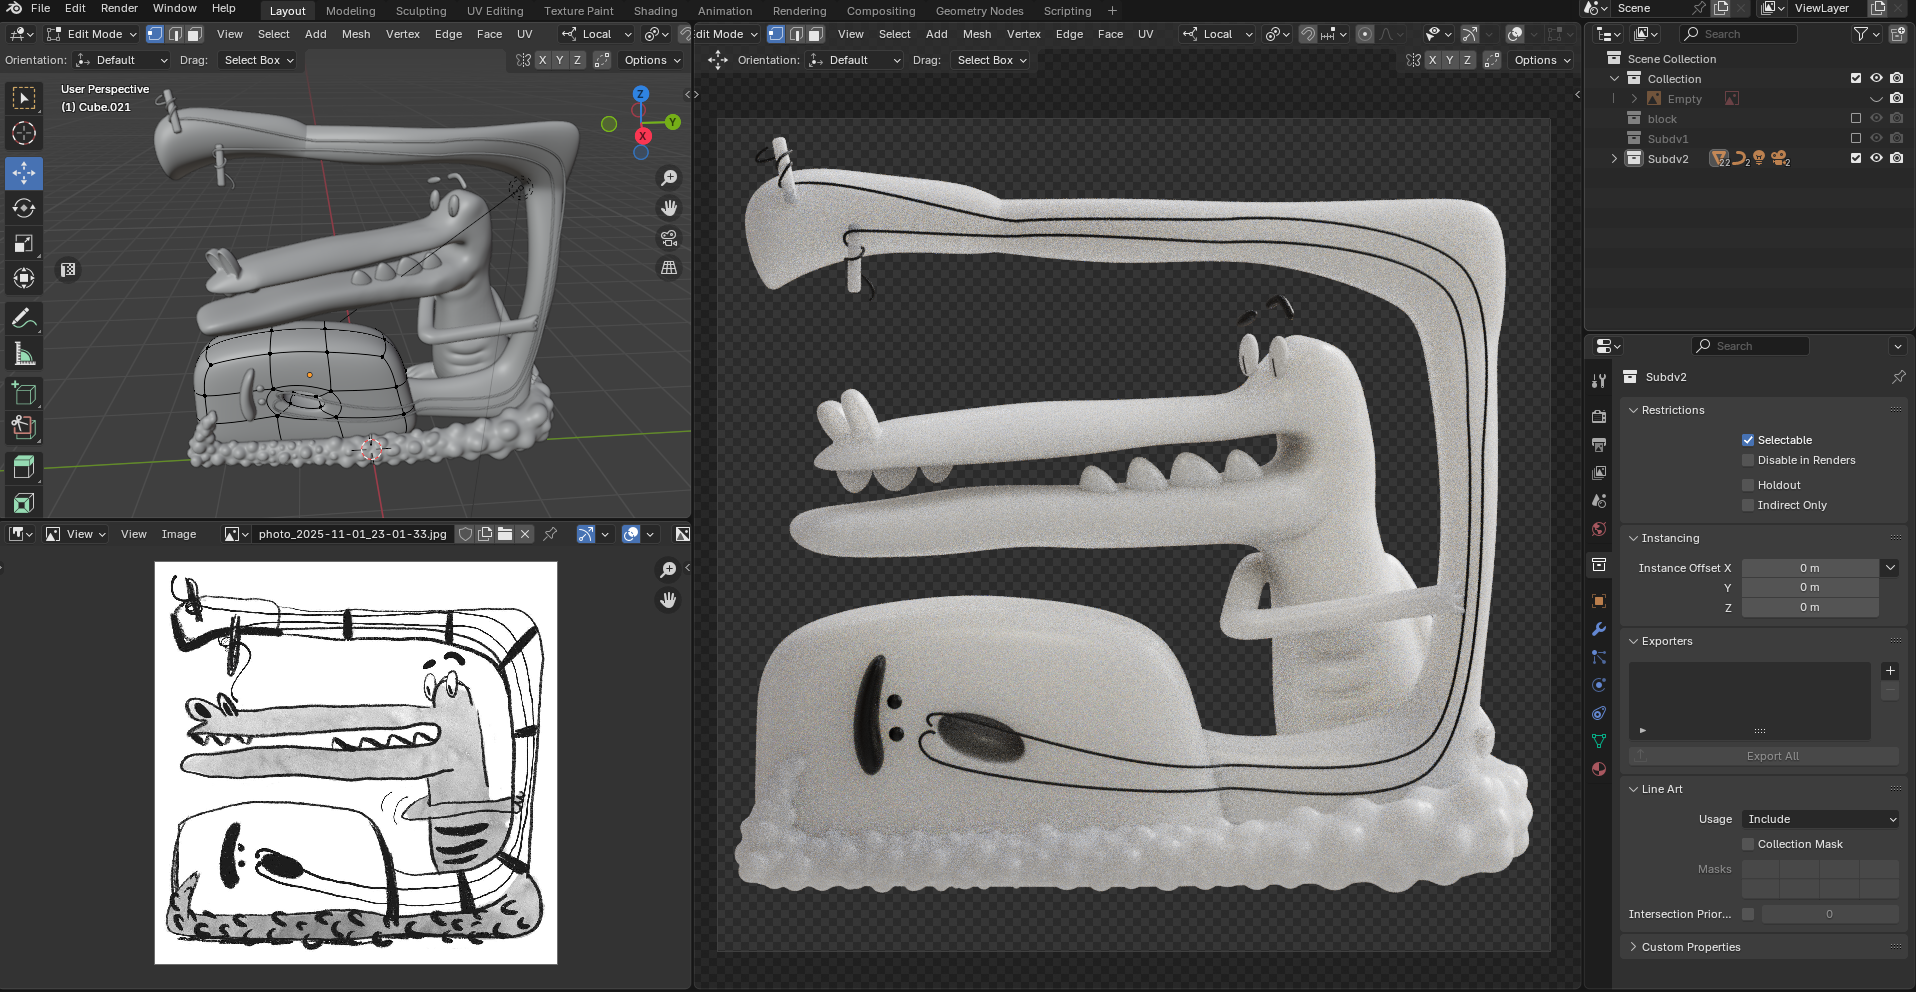Hide the Subdv2 collection in viewport
The height and width of the screenshot is (992, 1916).
tap(1876, 158)
